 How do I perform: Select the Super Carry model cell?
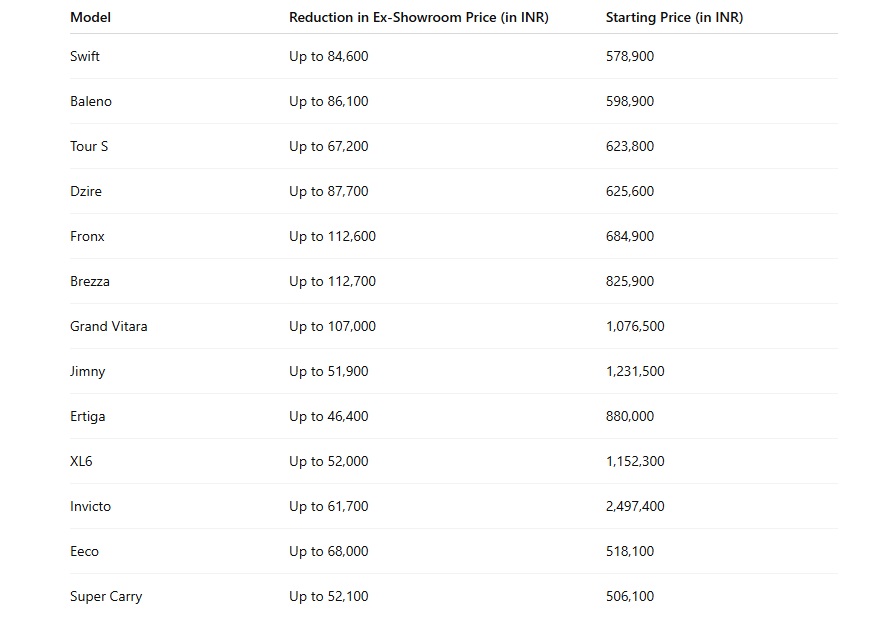pyautogui.click(x=106, y=596)
